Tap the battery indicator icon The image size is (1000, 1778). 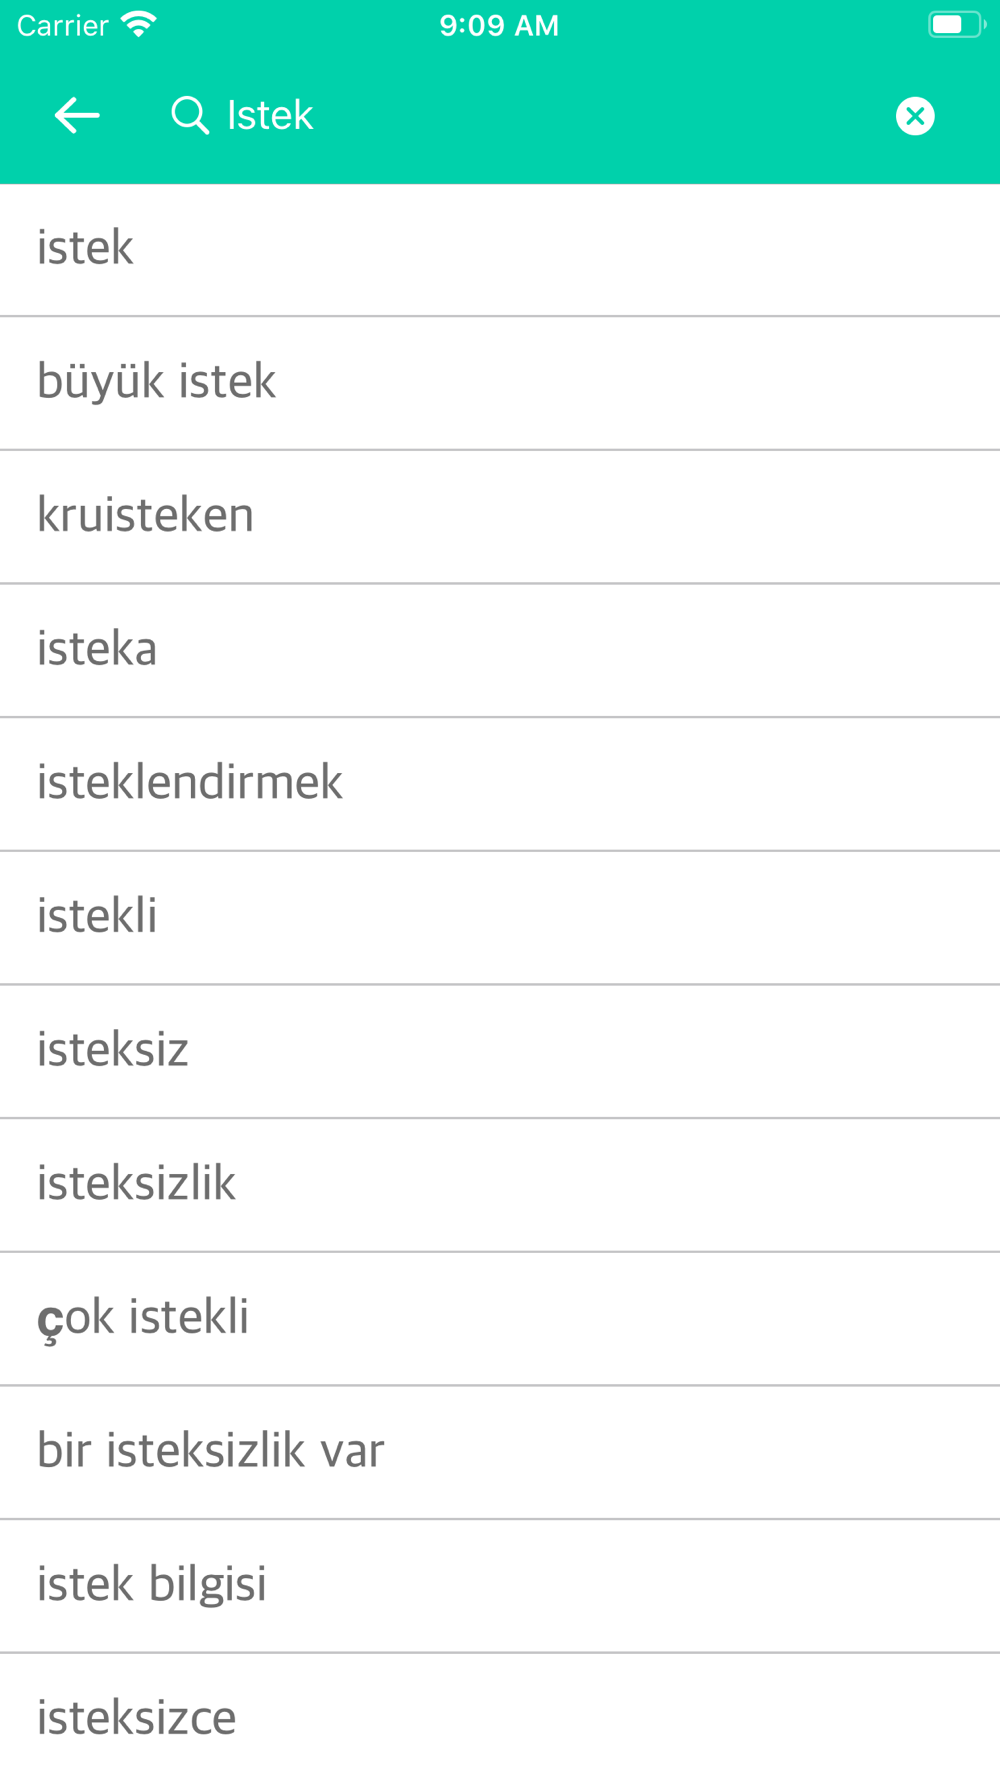[x=957, y=25]
